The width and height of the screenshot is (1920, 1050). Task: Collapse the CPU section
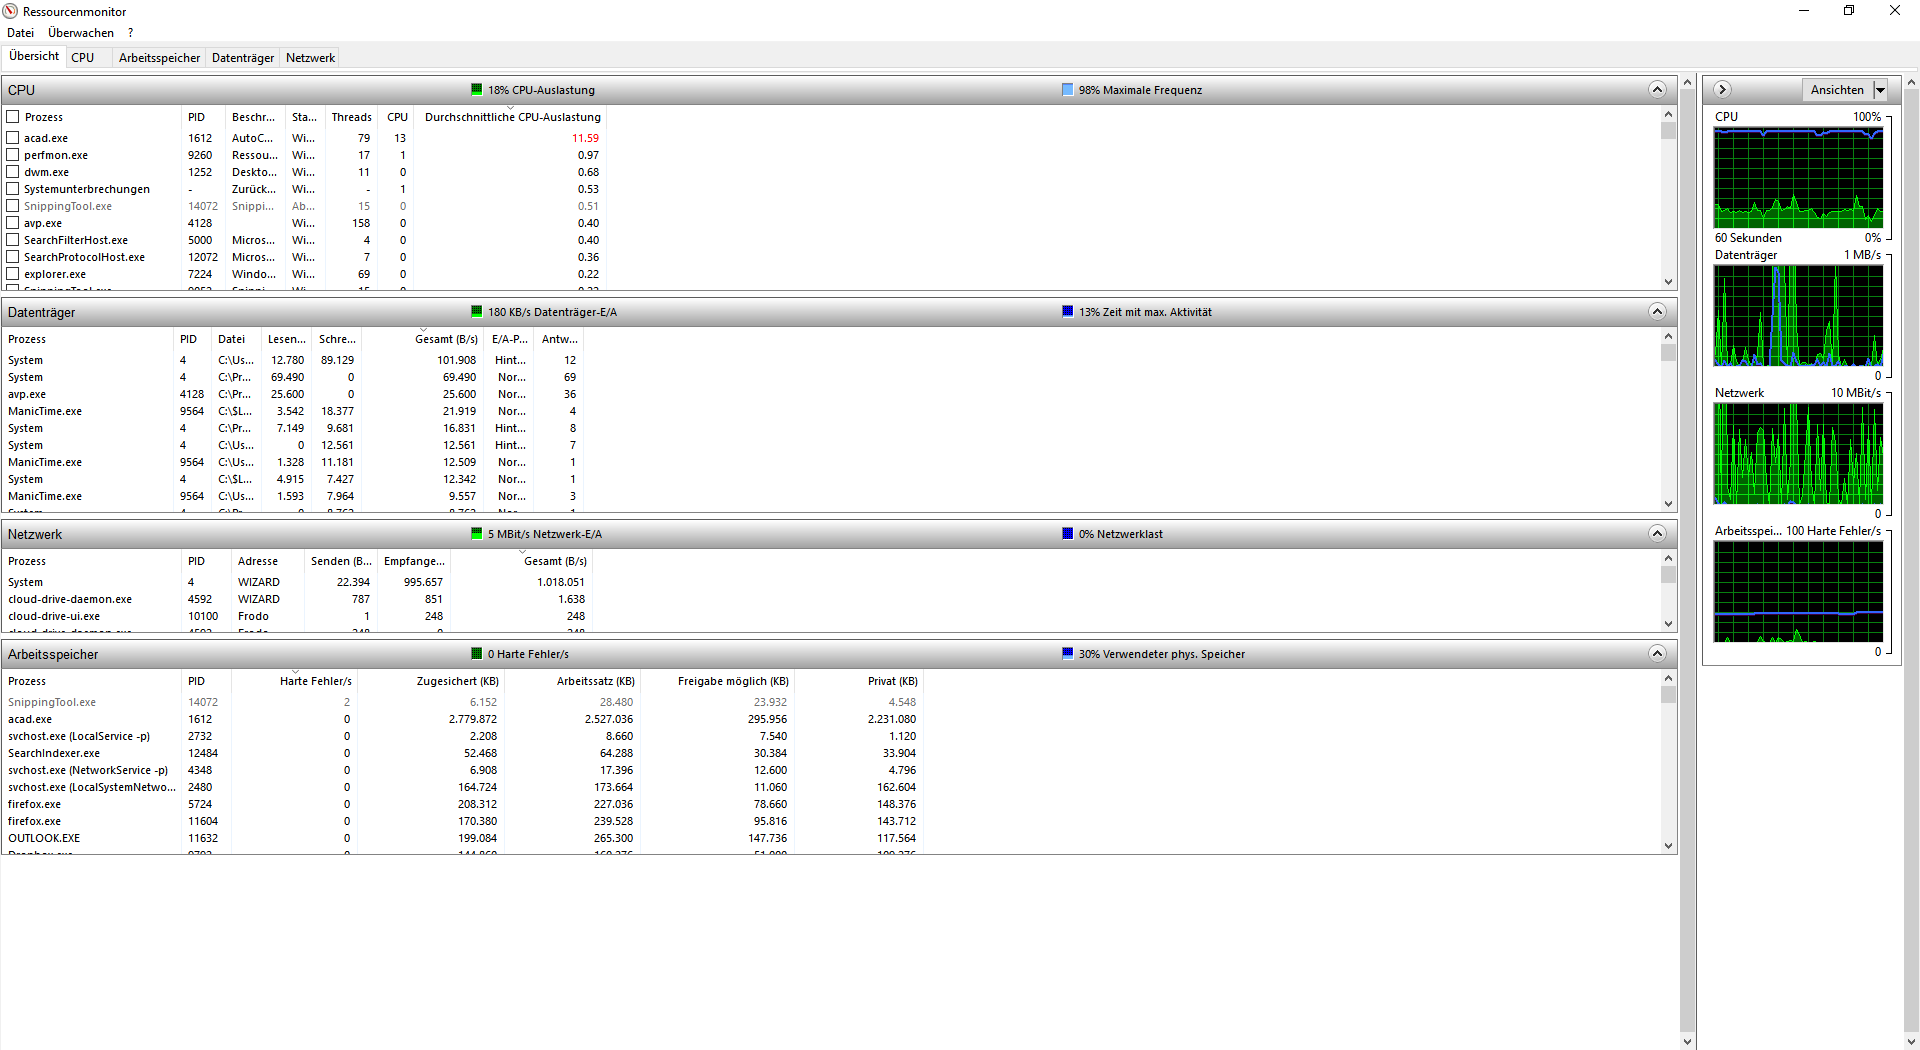tap(1657, 90)
